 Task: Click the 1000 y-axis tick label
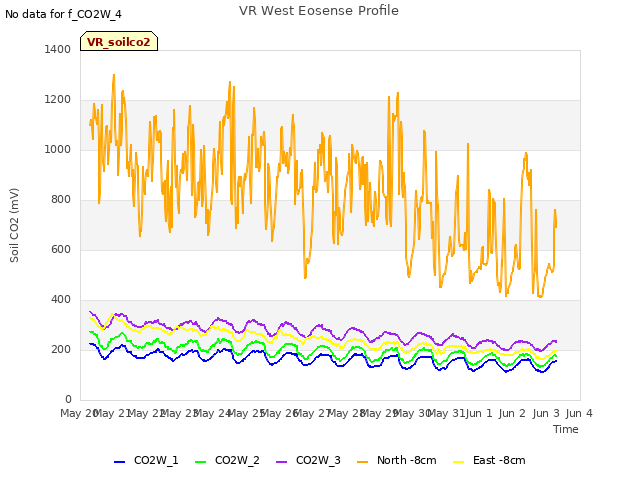tap(58, 149)
